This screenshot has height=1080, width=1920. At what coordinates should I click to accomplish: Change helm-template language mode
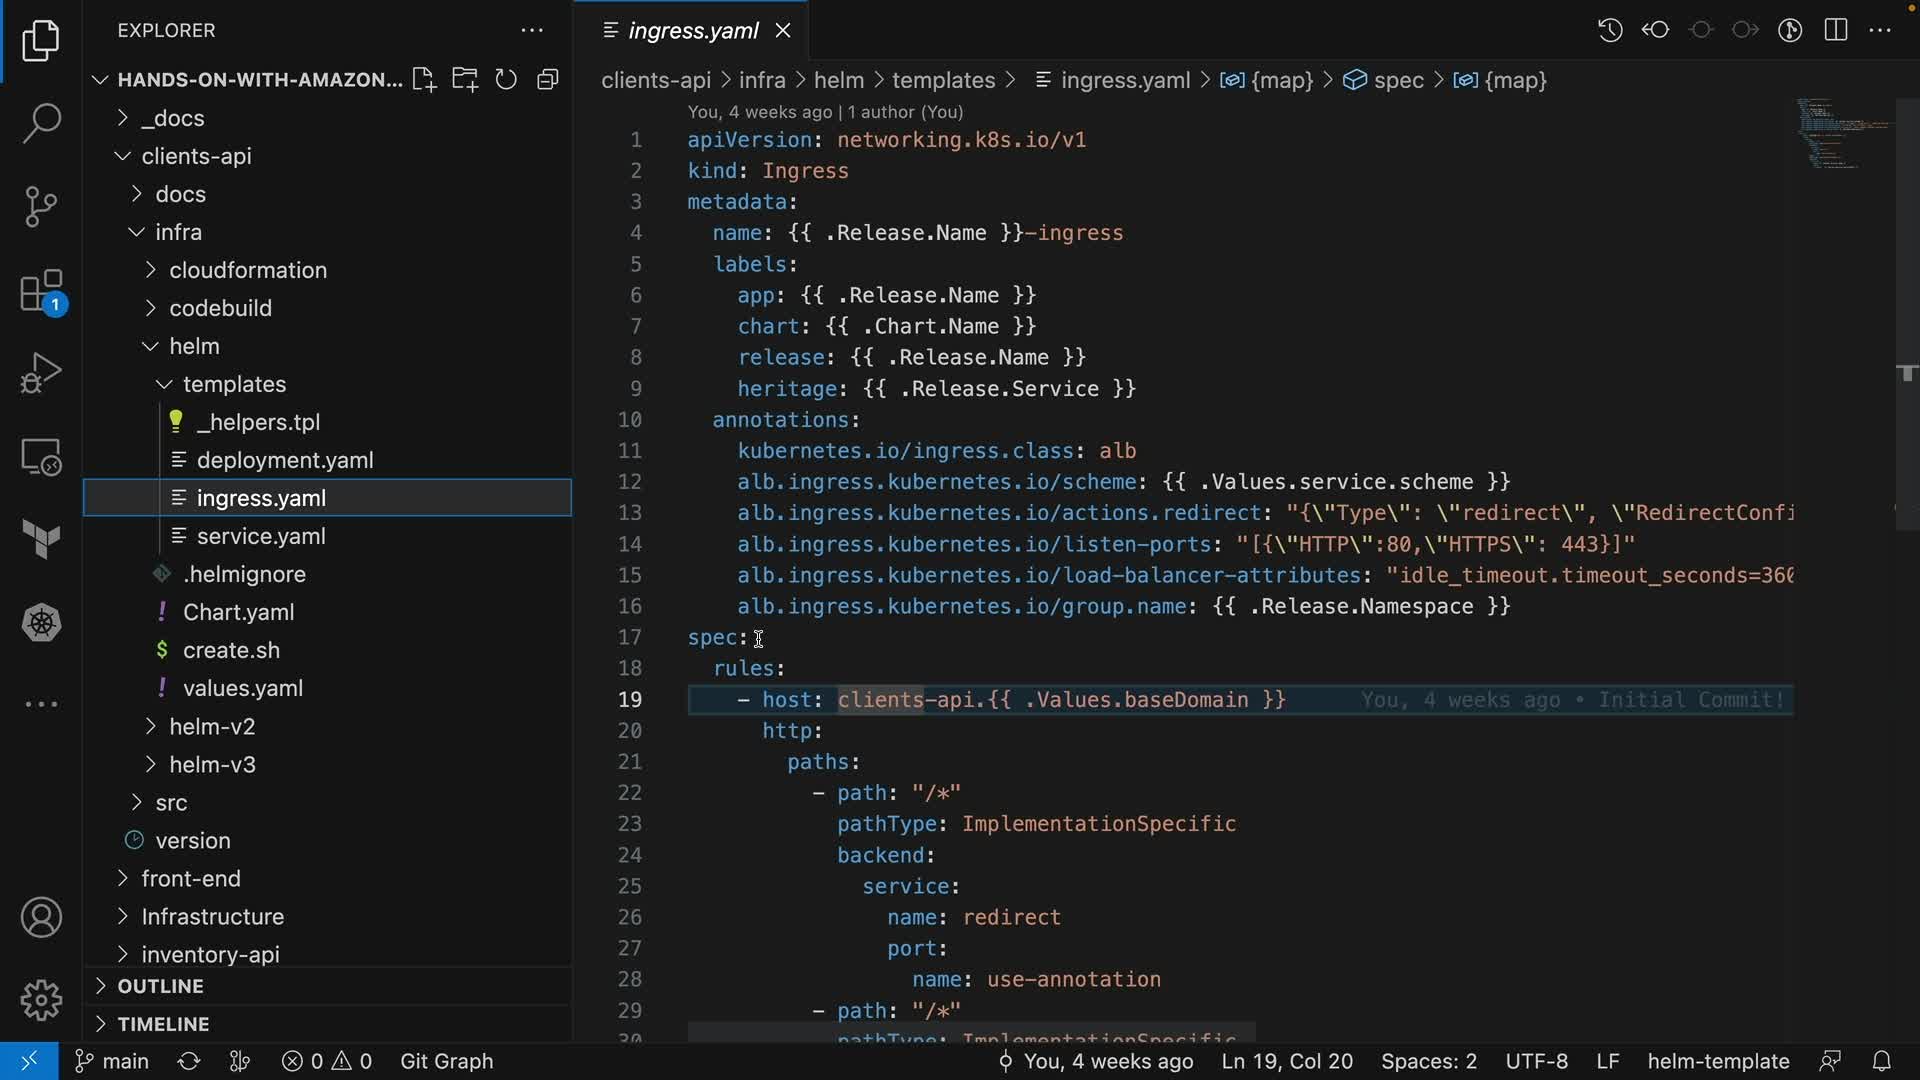click(x=1717, y=1061)
